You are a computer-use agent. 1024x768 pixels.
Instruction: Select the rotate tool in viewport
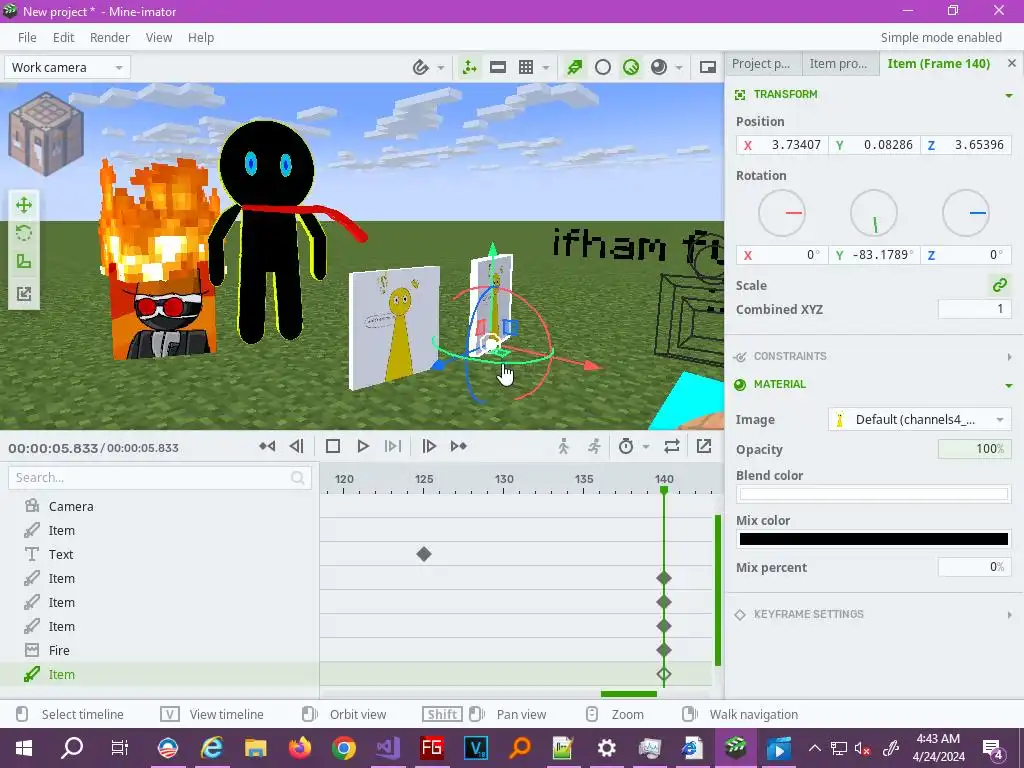(24, 233)
